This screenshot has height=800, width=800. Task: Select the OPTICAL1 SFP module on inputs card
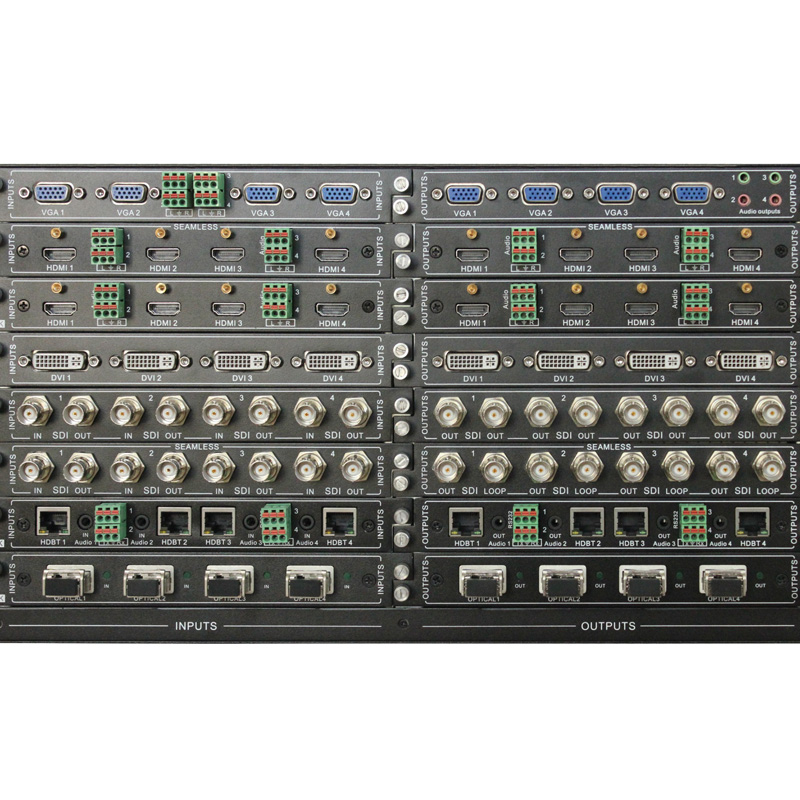click(68, 581)
